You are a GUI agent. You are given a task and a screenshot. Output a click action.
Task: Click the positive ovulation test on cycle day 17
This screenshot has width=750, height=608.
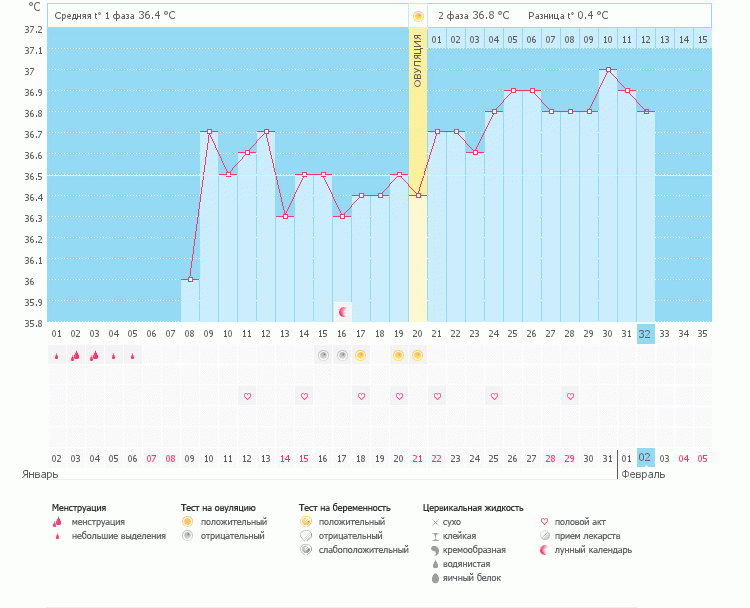click(x=361, y=355)
